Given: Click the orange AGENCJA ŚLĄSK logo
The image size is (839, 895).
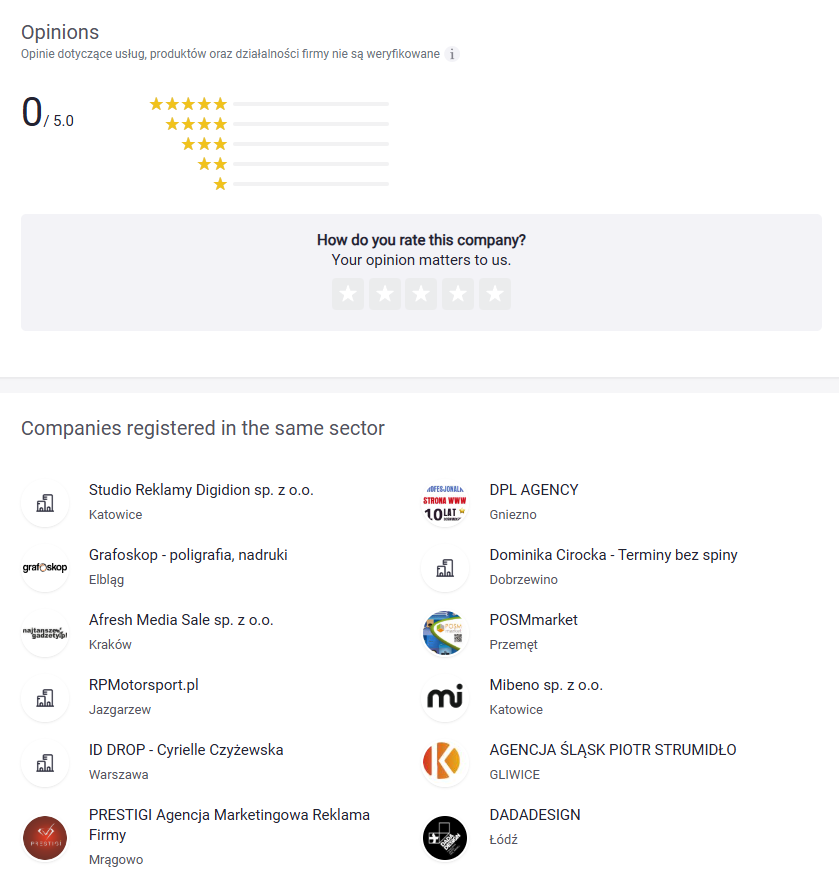Looking at the screenshot, I should 445,763.
